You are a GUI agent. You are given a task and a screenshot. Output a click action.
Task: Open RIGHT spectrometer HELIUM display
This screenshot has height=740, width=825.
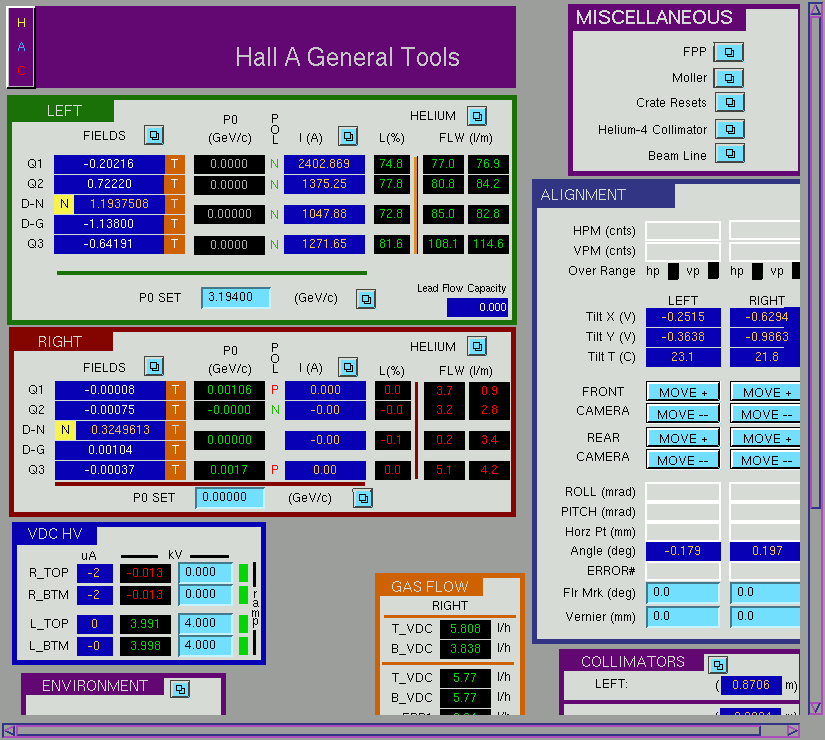point(477,346)
